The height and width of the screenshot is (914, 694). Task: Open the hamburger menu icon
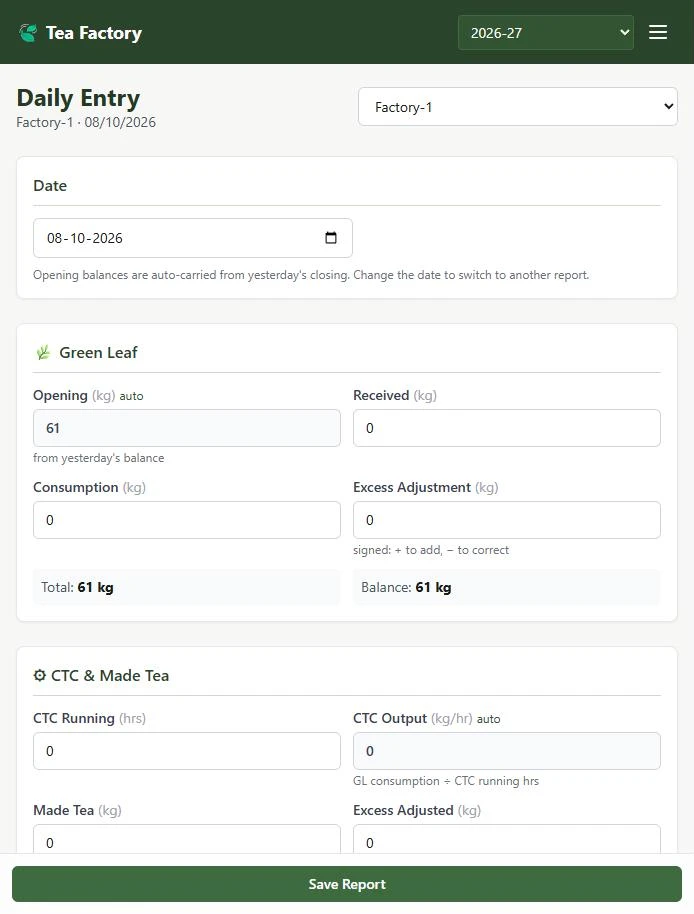click(658, 32)
